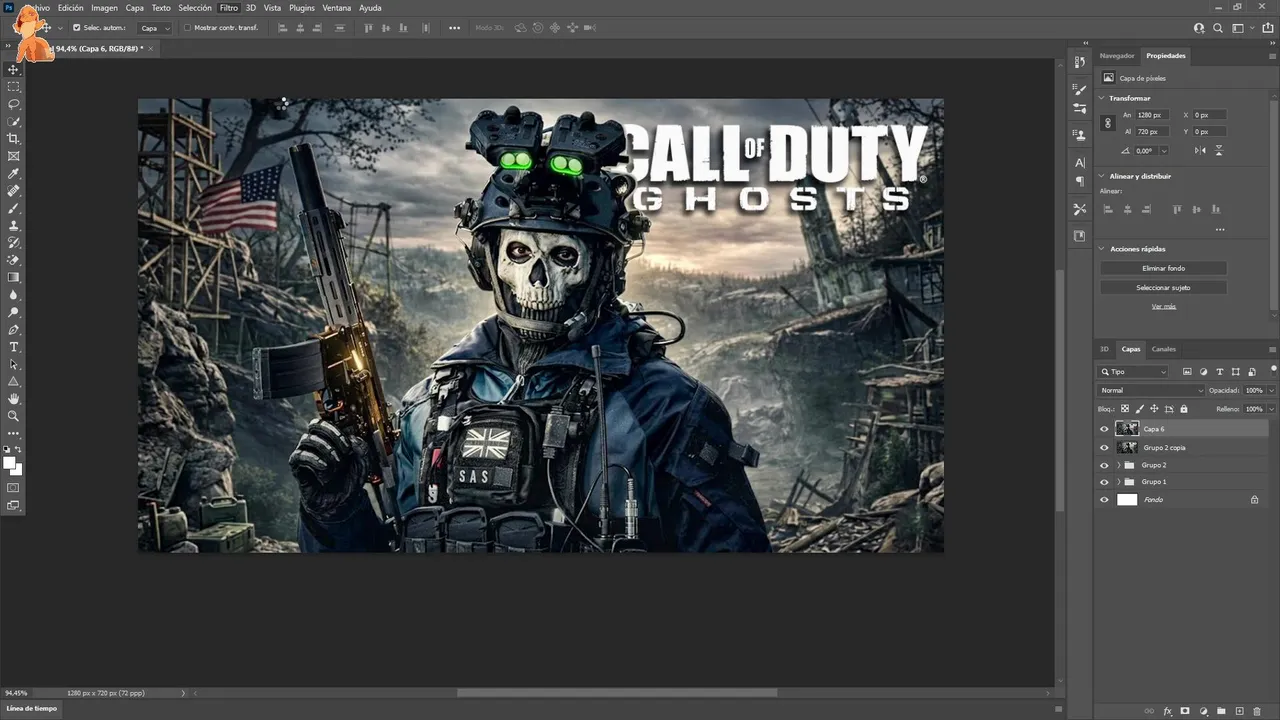Collapse the Alinear y distribuir section
The image size is (1280, 720).
[x=1103, y=176]
